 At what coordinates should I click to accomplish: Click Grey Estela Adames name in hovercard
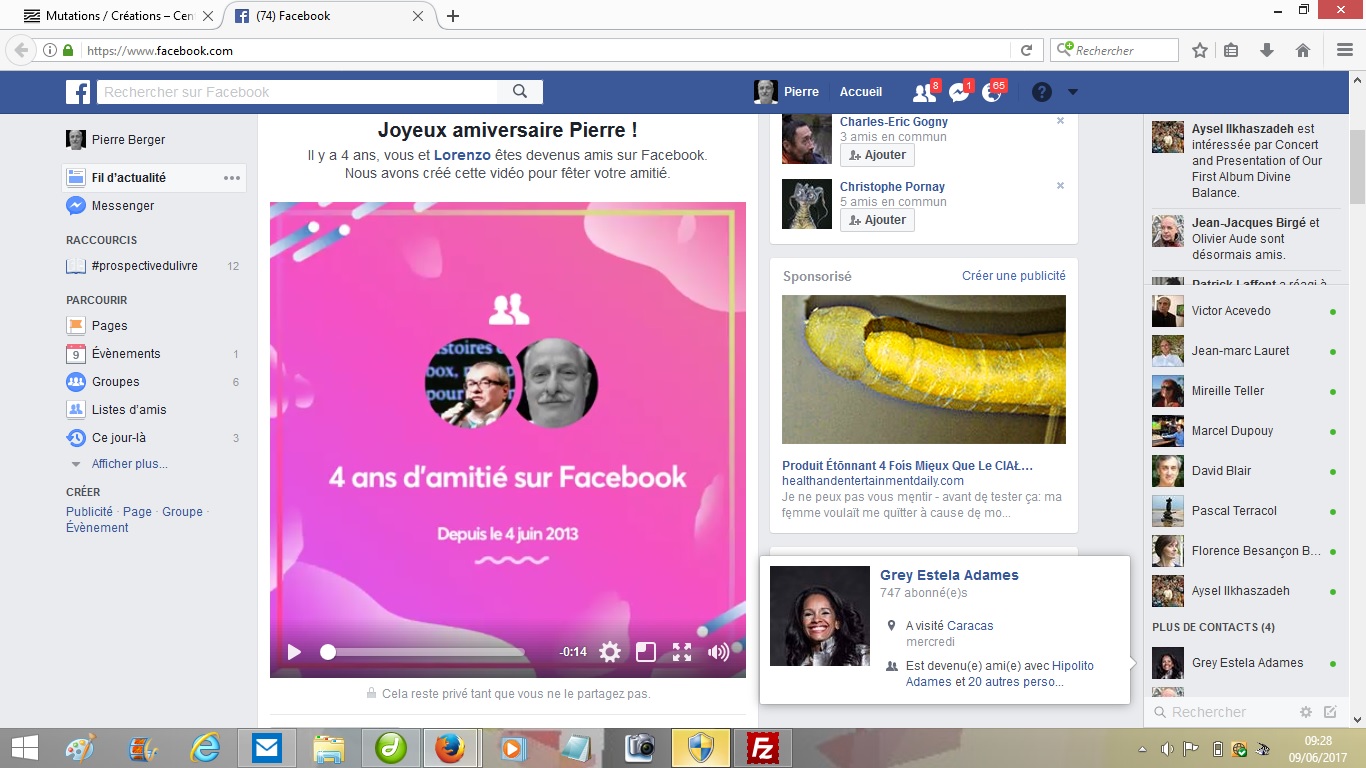click(x=949, y=575)
